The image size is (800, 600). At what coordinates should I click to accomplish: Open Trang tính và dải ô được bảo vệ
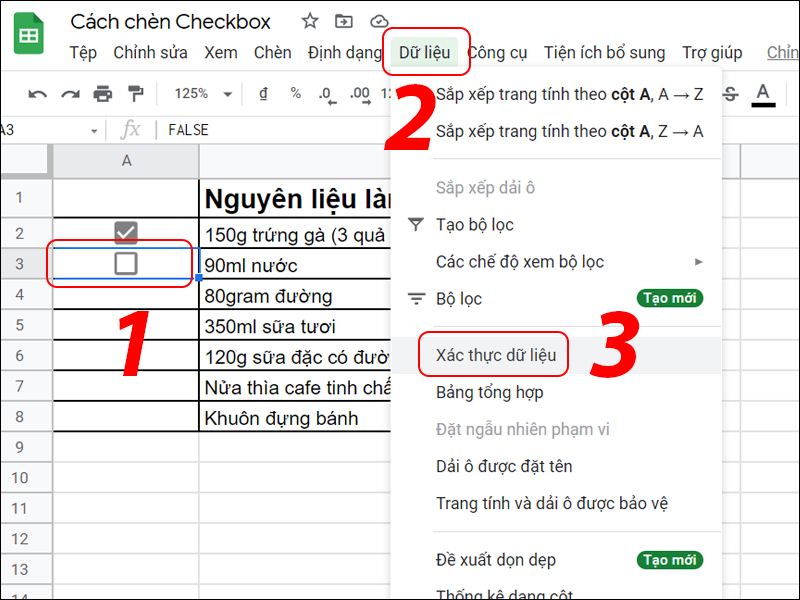(557, 504)
